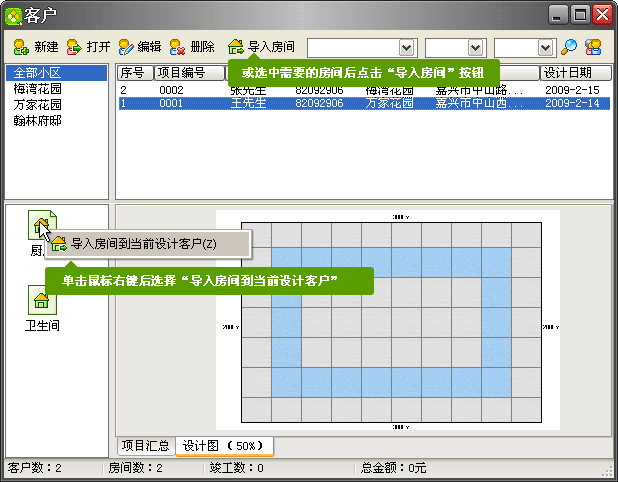Image resolution: width=618 pixels, height=482 pixels.
Task: Switch to the 设计图 (50%) tab
Action: tap(224, 445)
